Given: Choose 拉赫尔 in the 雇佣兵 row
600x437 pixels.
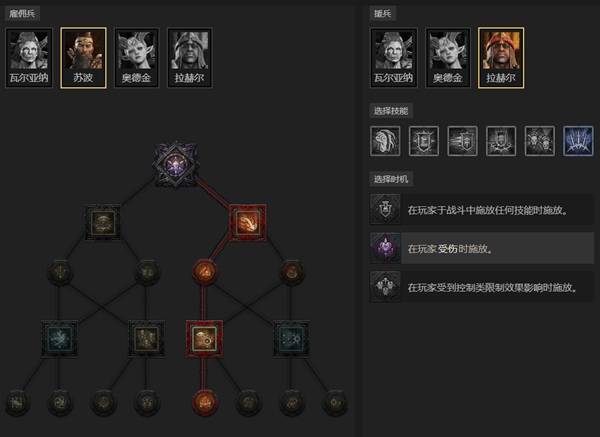Looking at the screenshot, I should [190, 58].
